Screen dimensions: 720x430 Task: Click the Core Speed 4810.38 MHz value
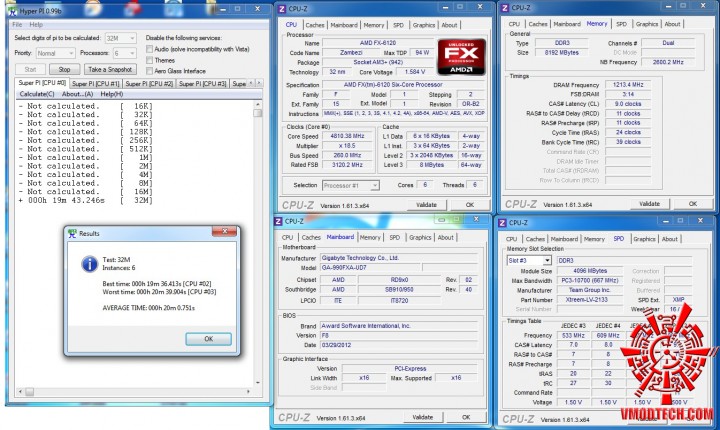(348, 136)
